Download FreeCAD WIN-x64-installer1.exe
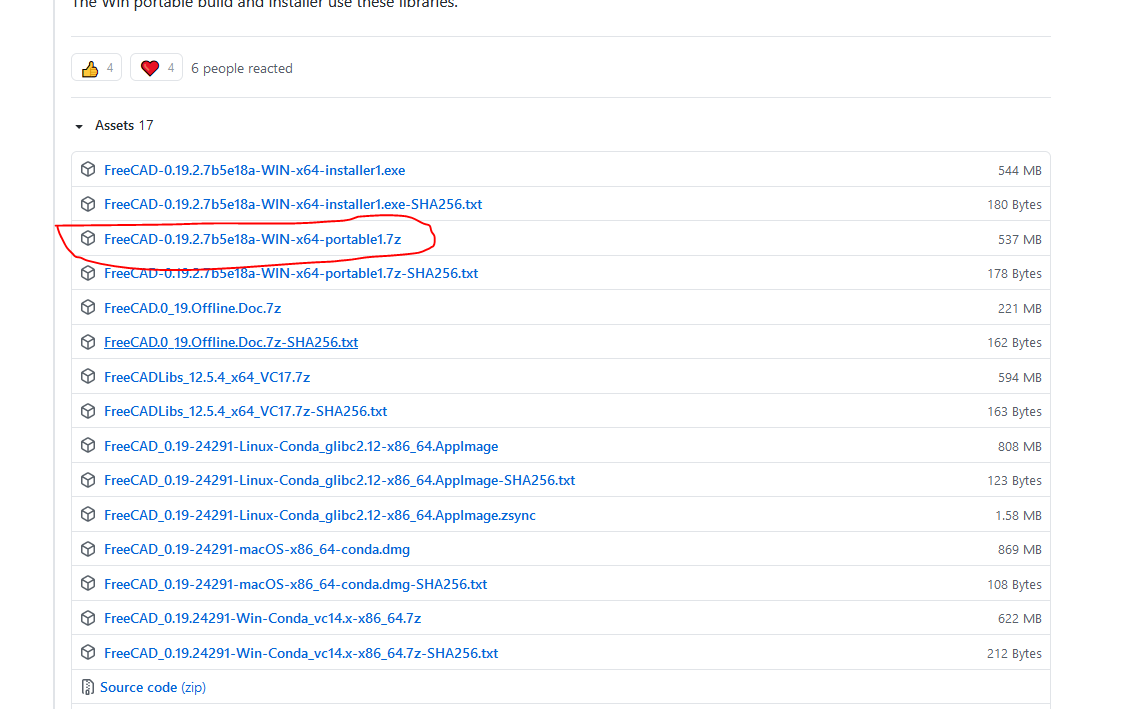 (x=254, y=170)
